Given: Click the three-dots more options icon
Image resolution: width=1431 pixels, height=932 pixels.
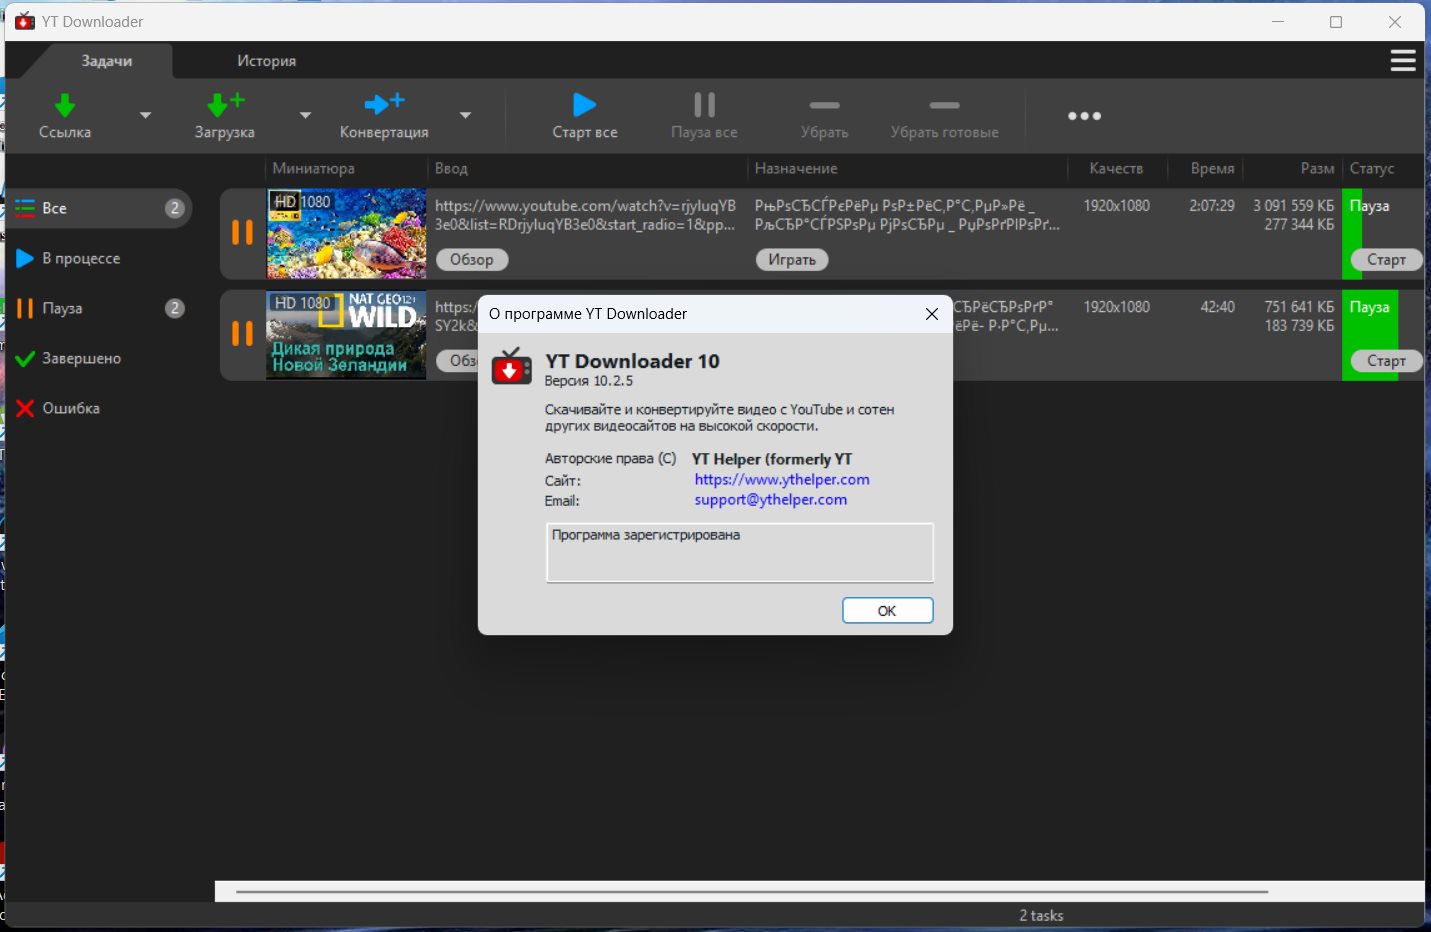Looking at the screenshot, I should tap(1084, 116).
